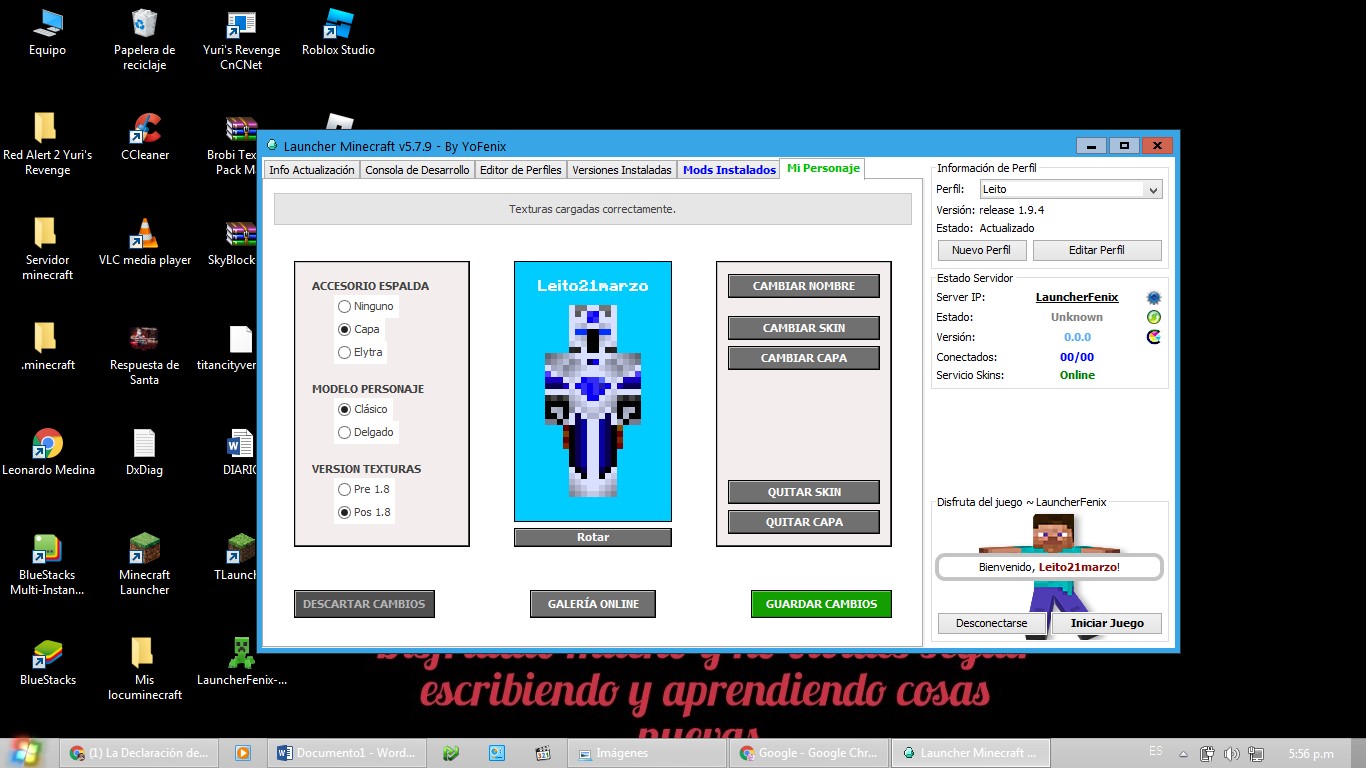The image size is (1366, 768).
Task: Select the Mi Personaje tab
Action: point(822,168)
